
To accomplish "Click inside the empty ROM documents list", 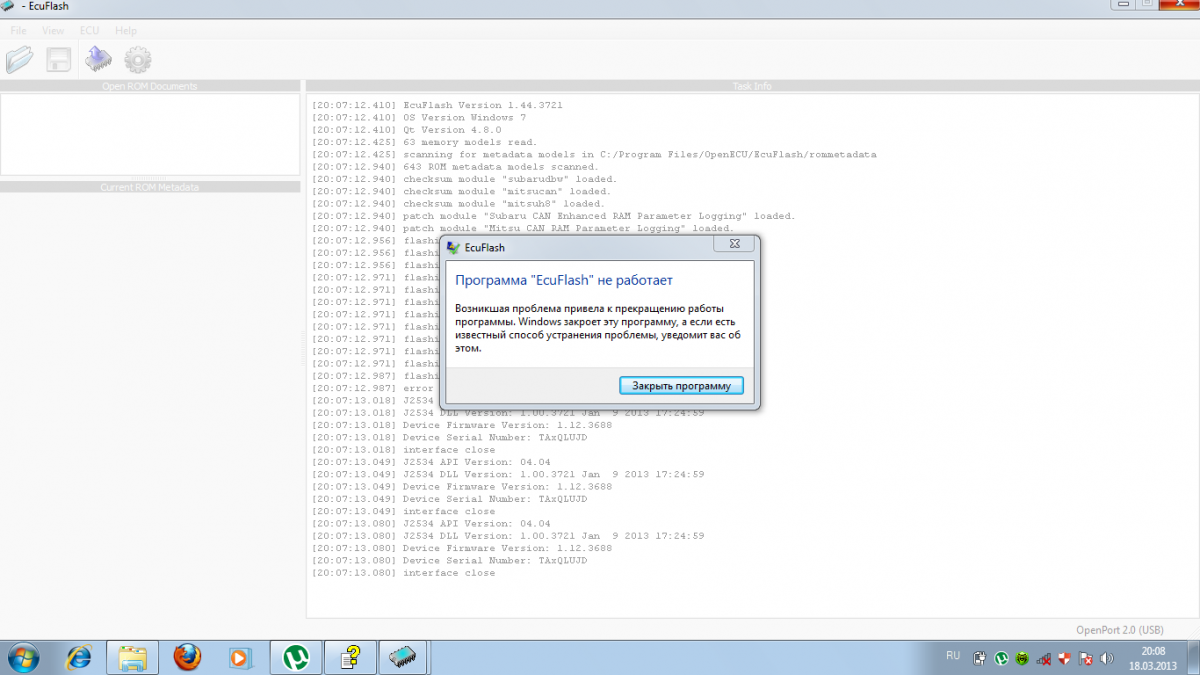I will pos(150,134).
